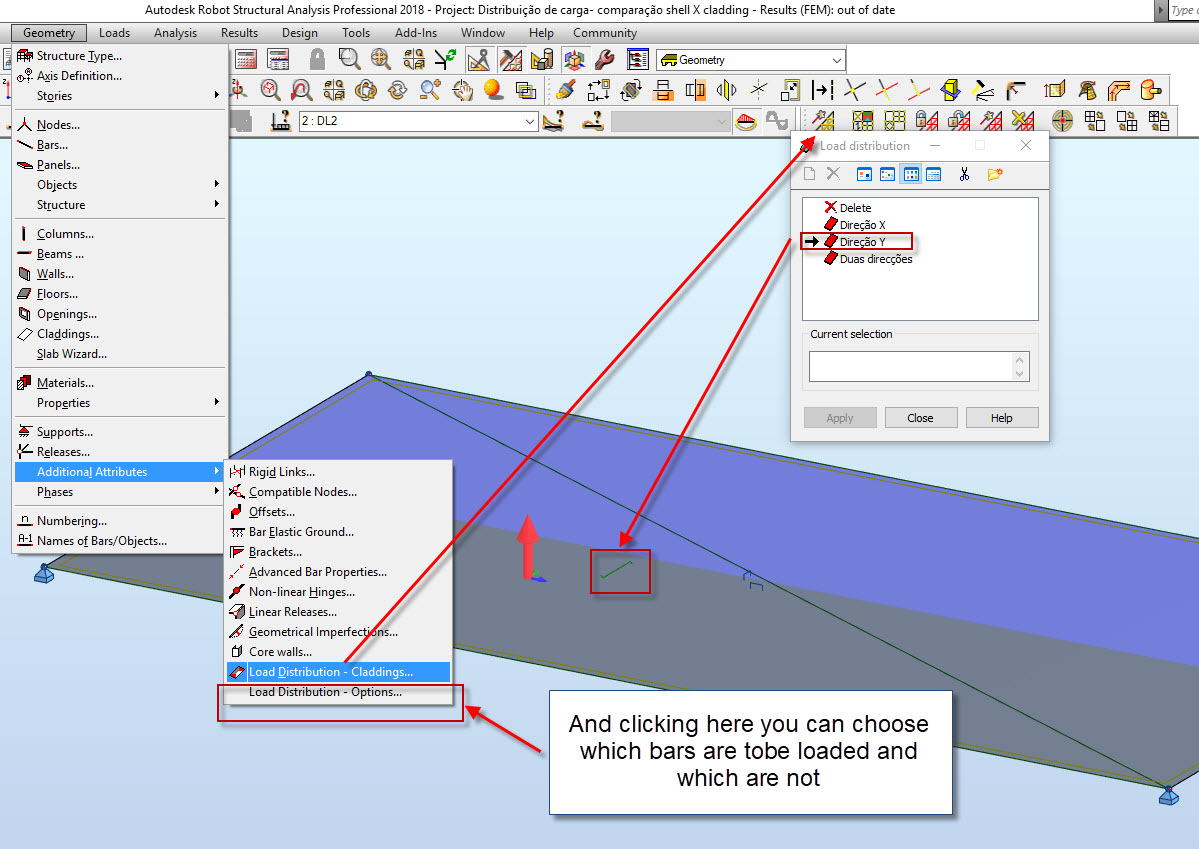Select Offsets... submenu entry
1199x849 pixels.
tap(337, 512)
